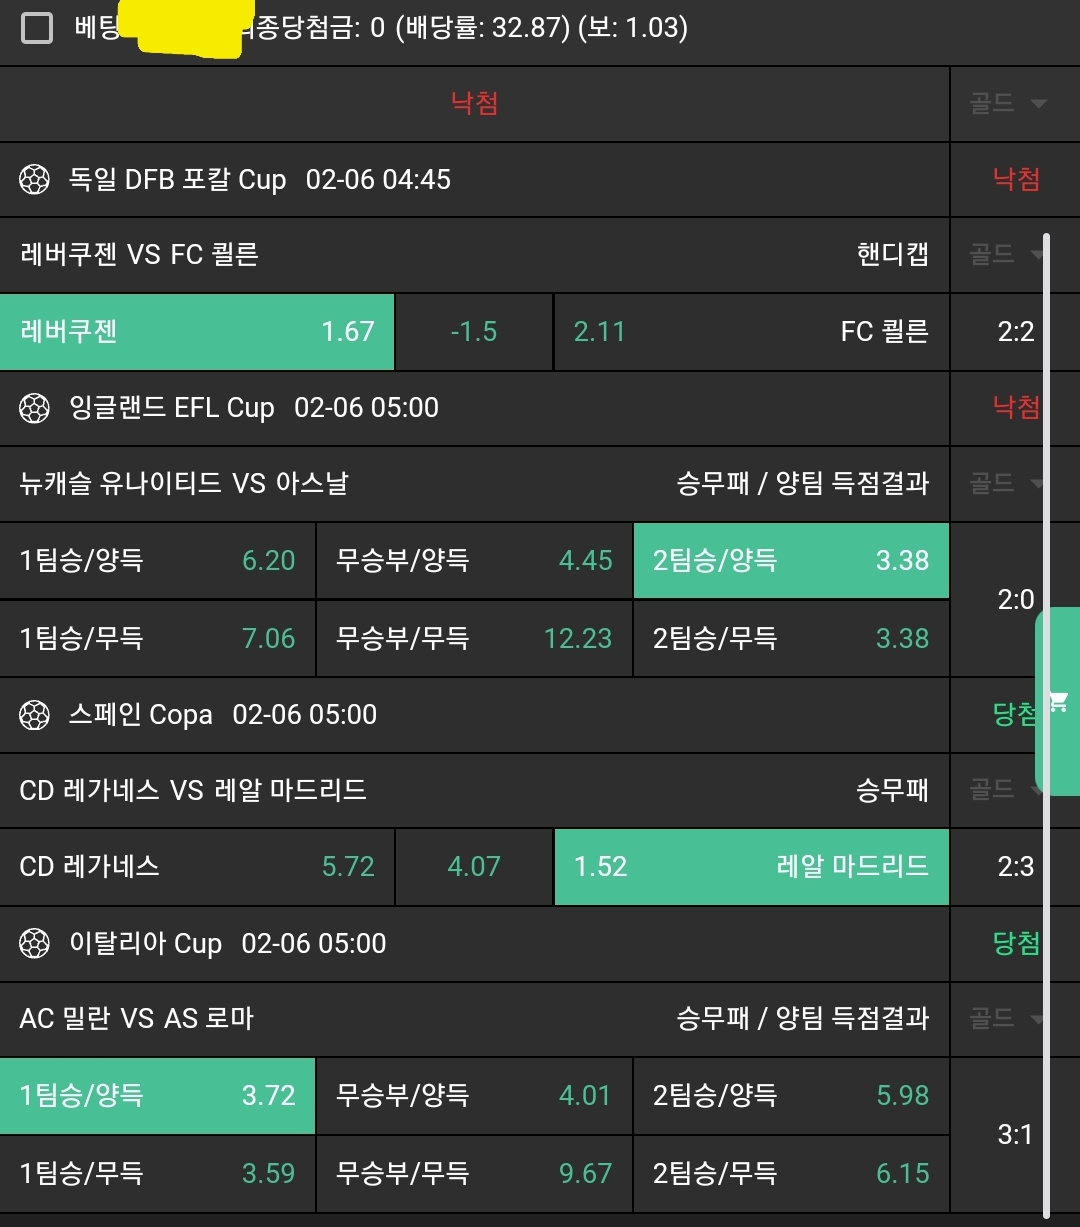
Task: Pick 무승부/무득 at 12.23 odds
Action: [474, 638]
